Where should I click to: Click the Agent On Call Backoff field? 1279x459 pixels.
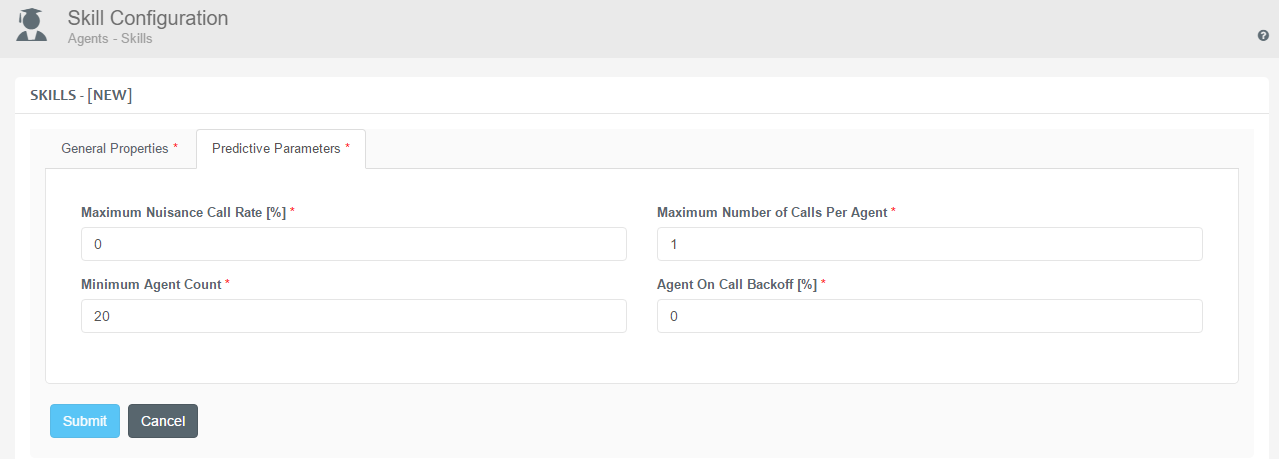pyautogui.click(x=930, y=316)
